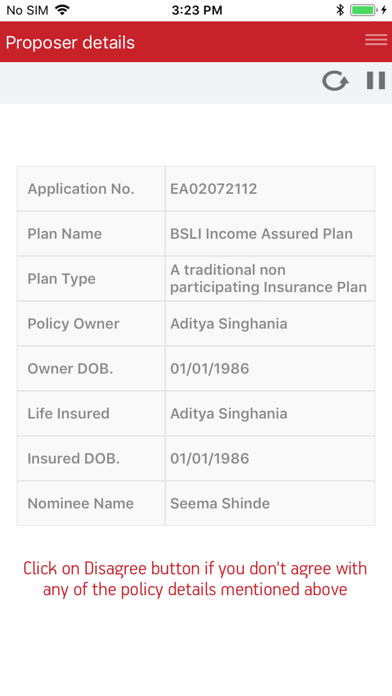Tap Policy Owner value Aditya Singhania
Viewport: 392px width, 696px height.
229,324
